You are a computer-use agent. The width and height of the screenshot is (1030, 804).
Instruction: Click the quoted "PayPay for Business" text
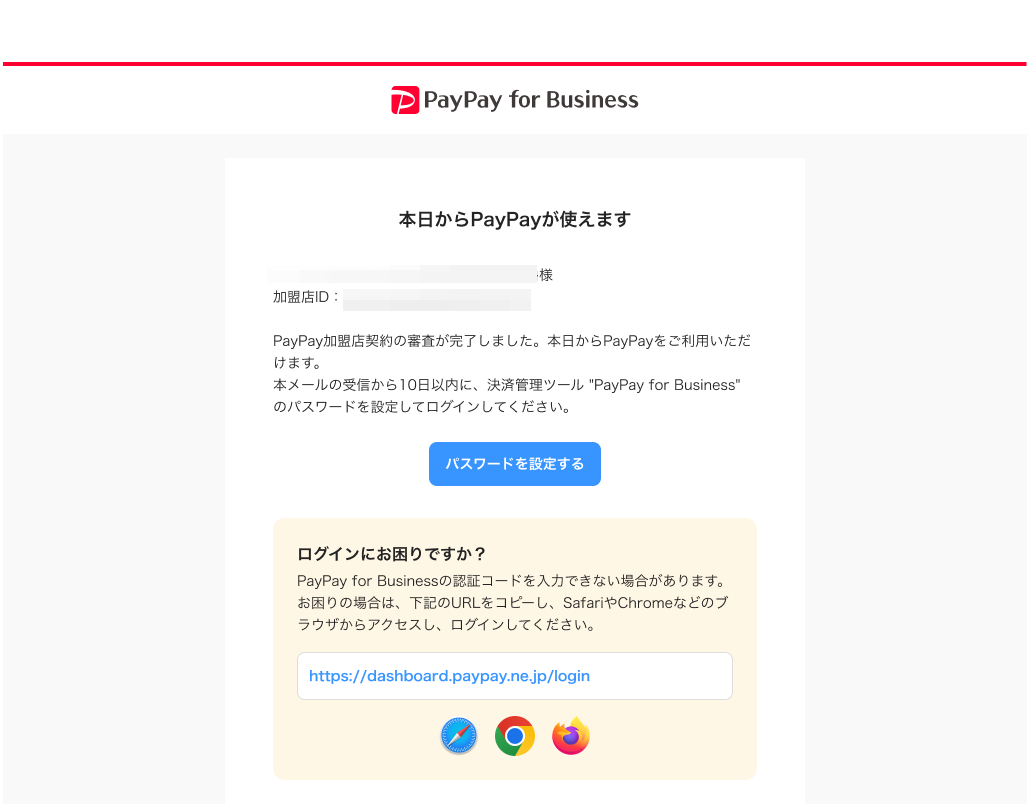coord(665,385)
